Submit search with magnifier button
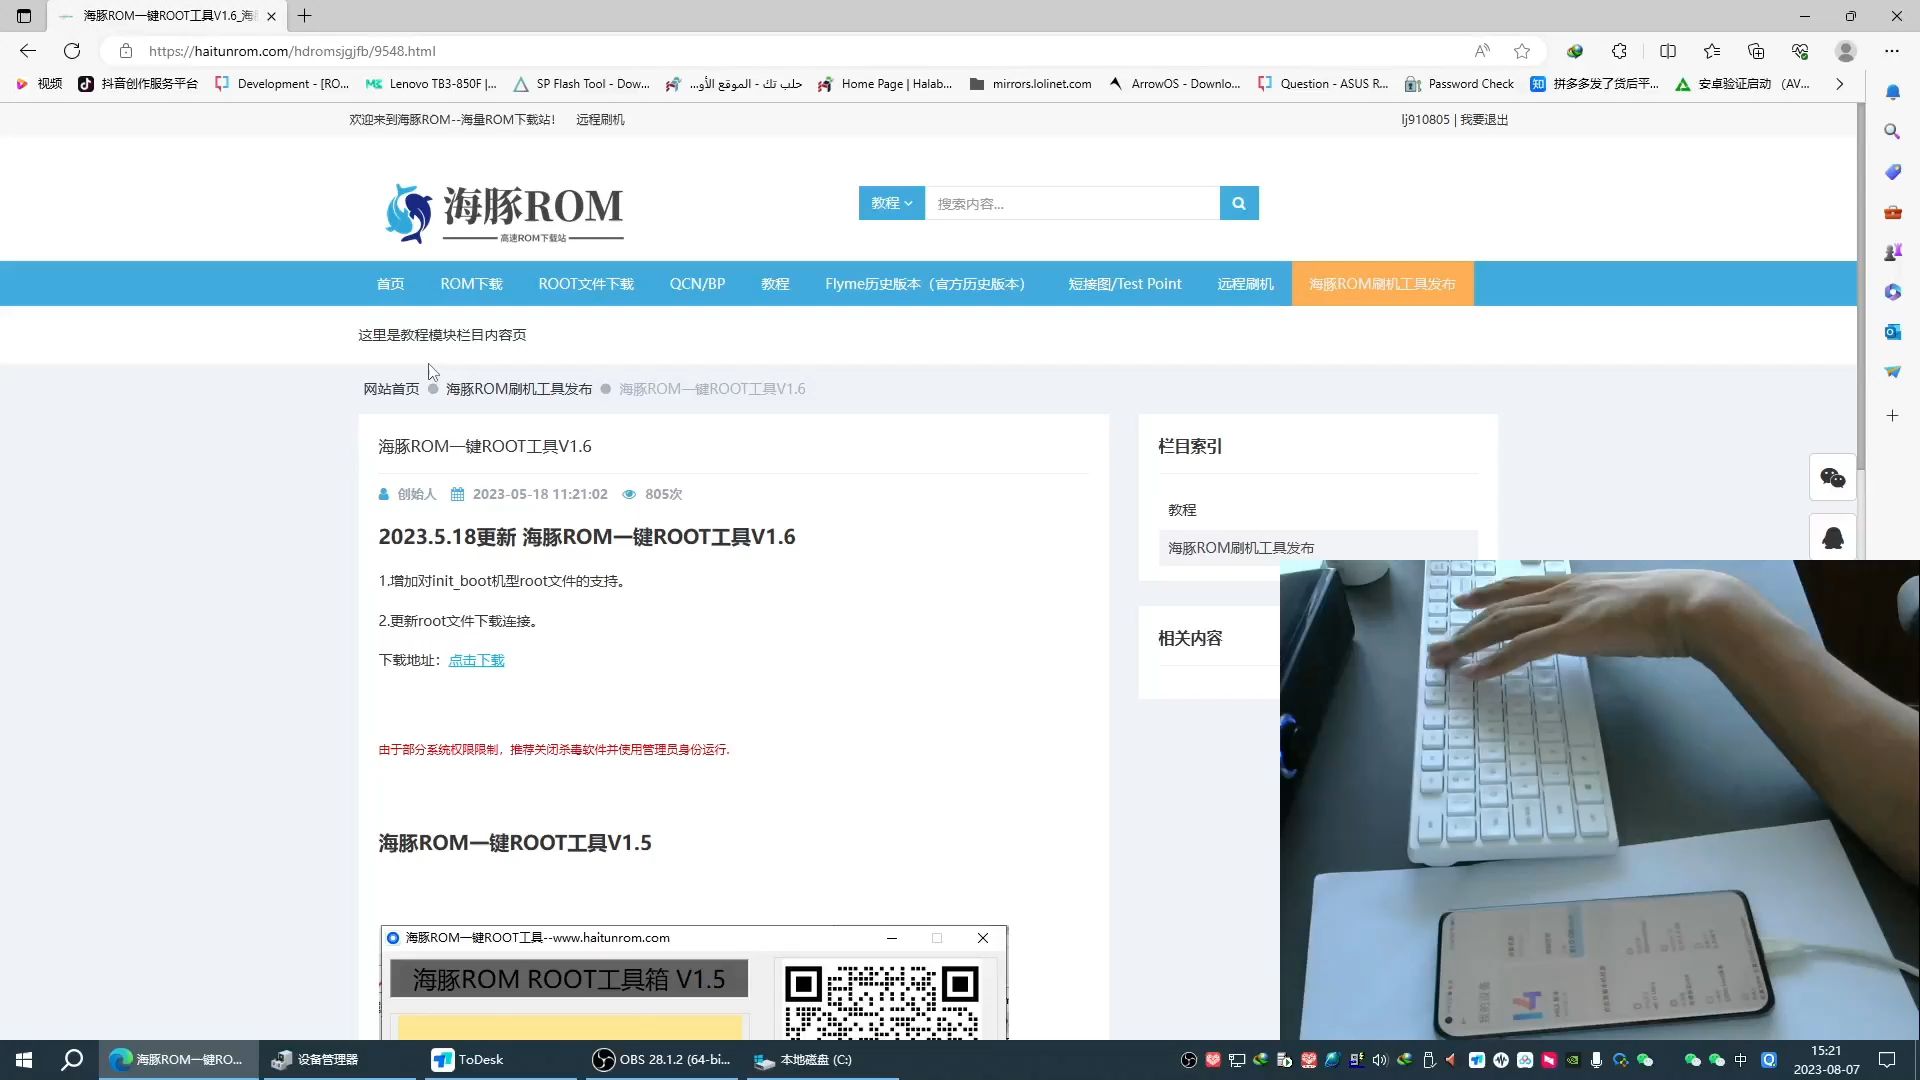Screen dimensions: 1920x1080 (x=1239, y=203)
